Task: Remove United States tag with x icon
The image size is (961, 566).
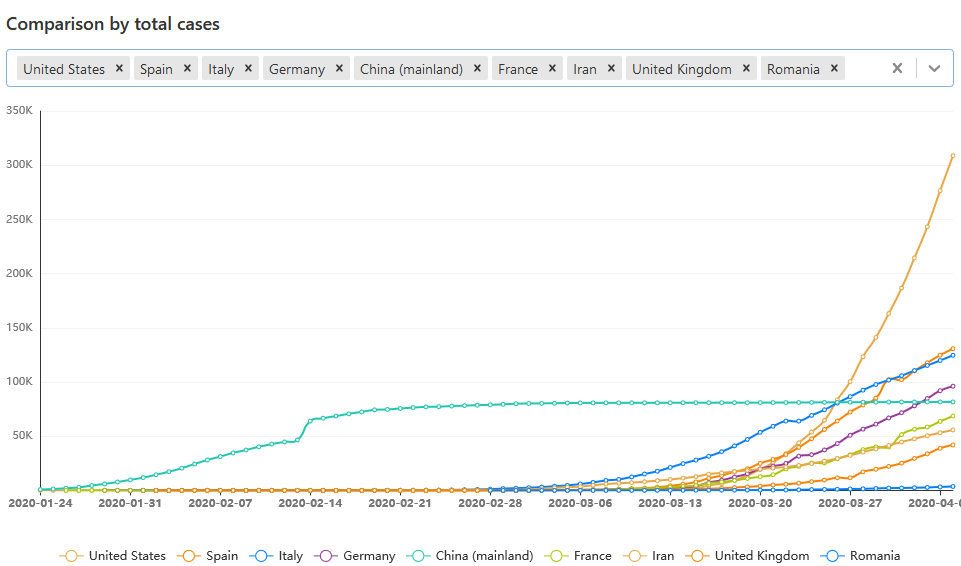Action: pyautogui.click(x=119, y=69)
